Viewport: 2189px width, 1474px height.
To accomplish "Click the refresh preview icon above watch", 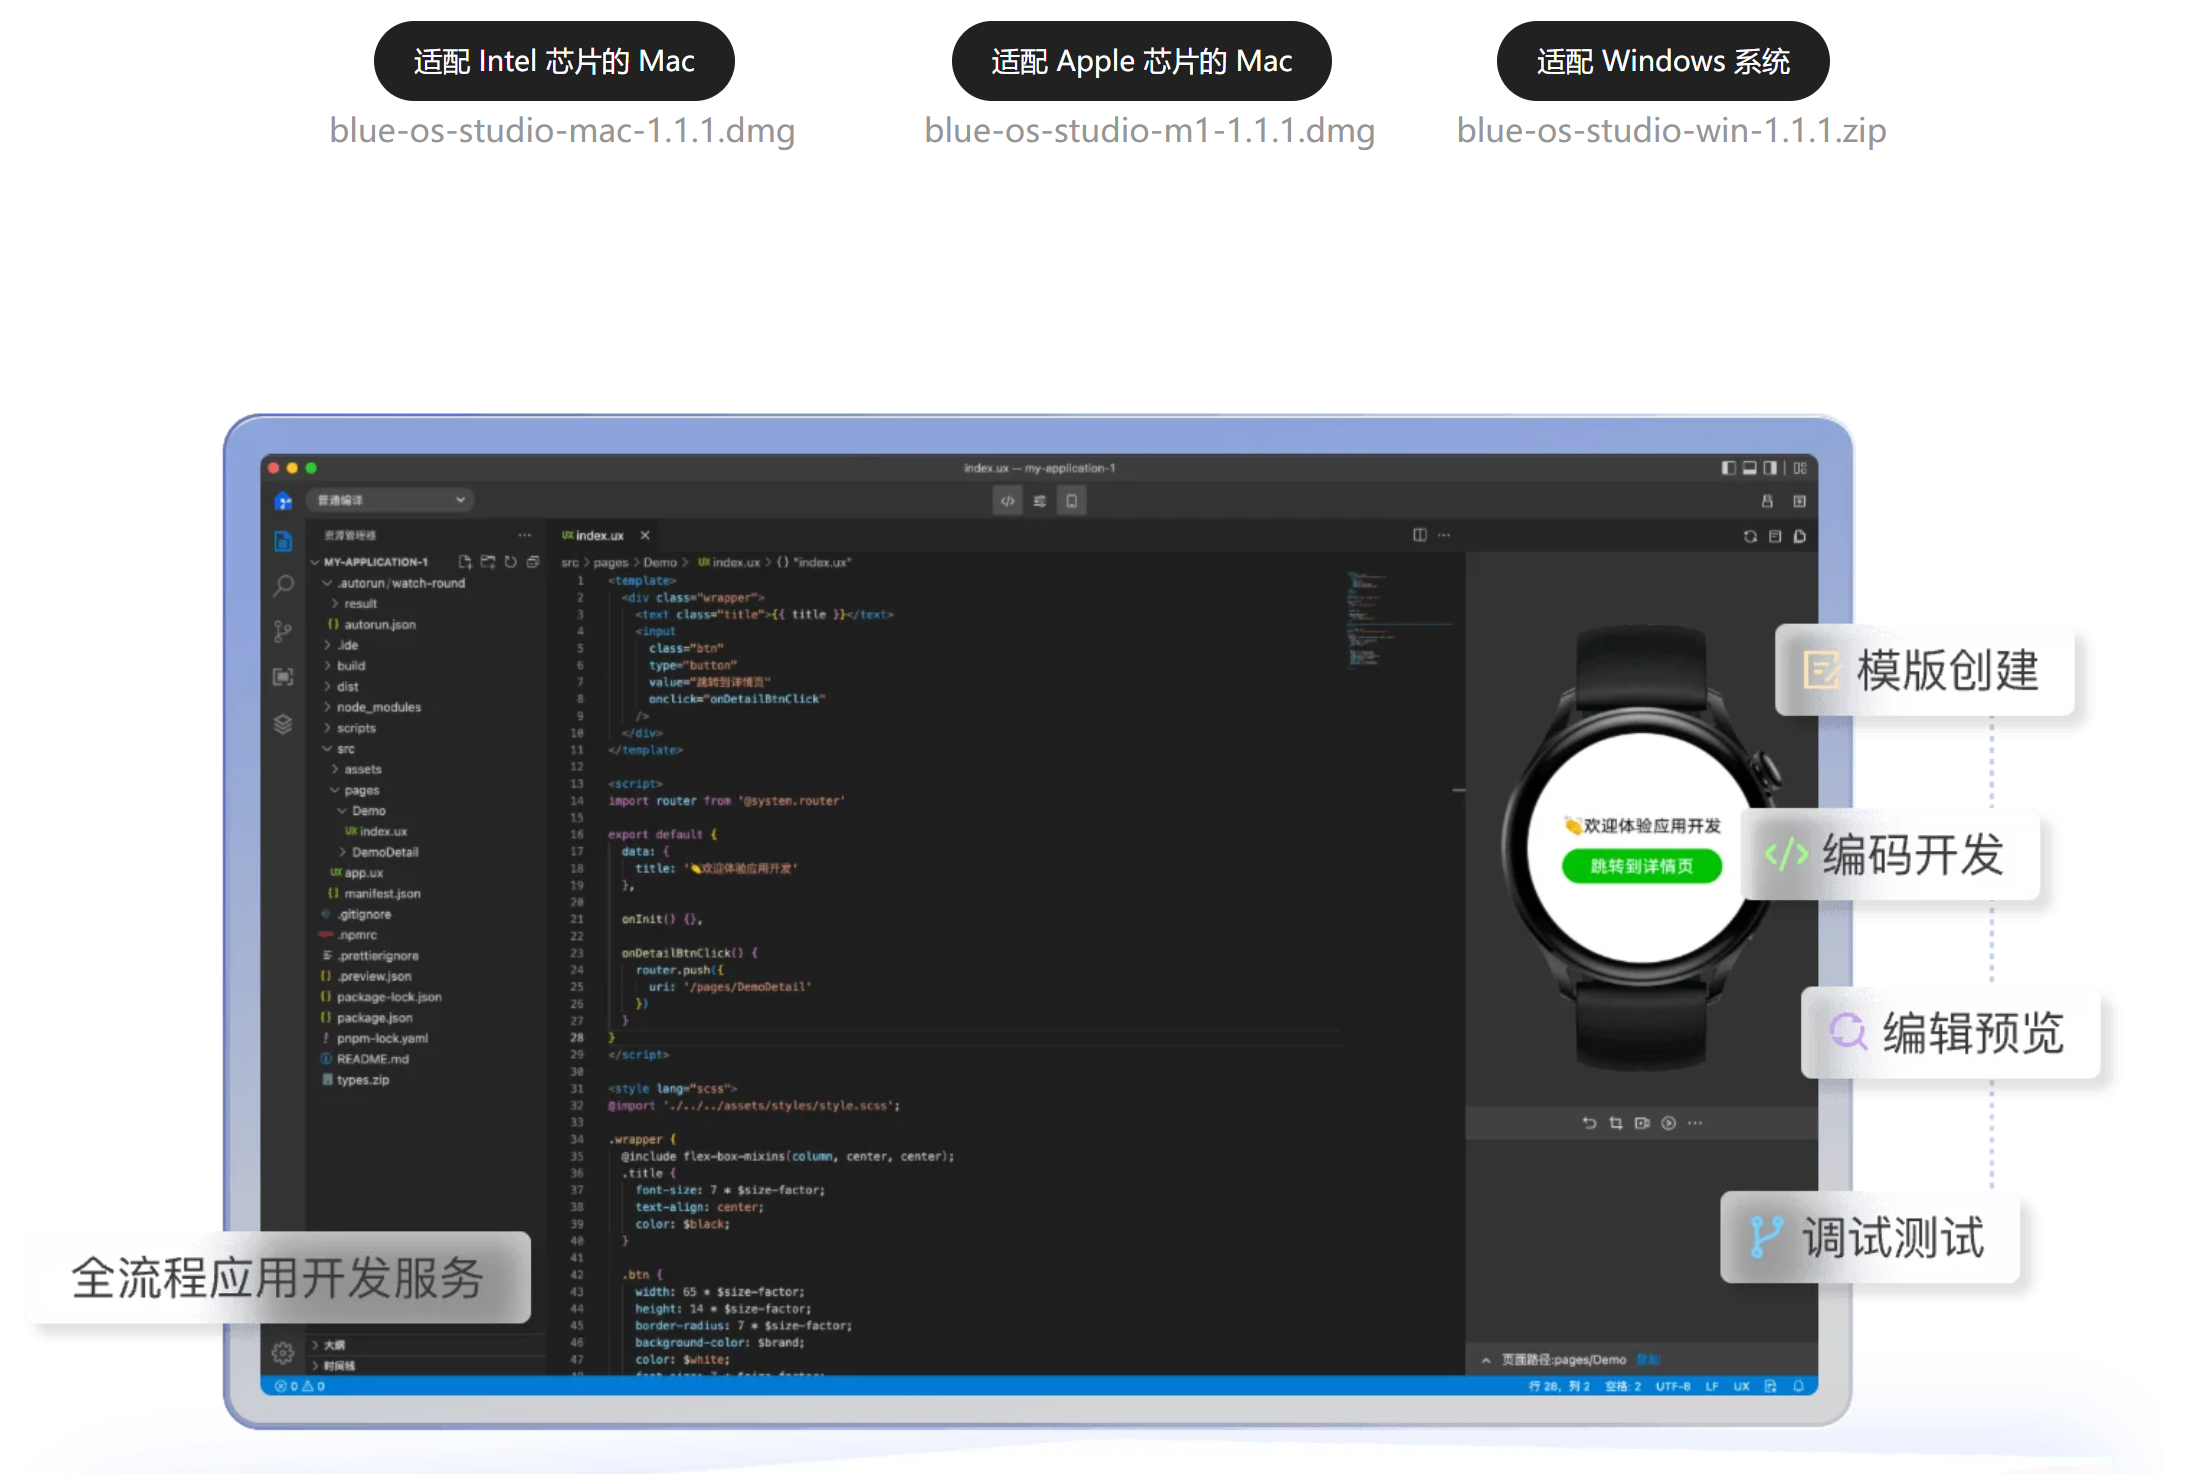I will pos(1750,536).
